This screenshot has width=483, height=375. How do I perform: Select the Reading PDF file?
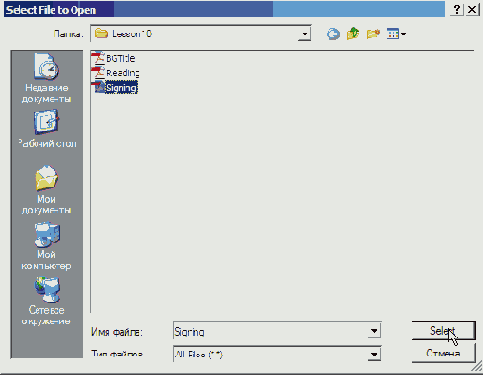point(116,73)
